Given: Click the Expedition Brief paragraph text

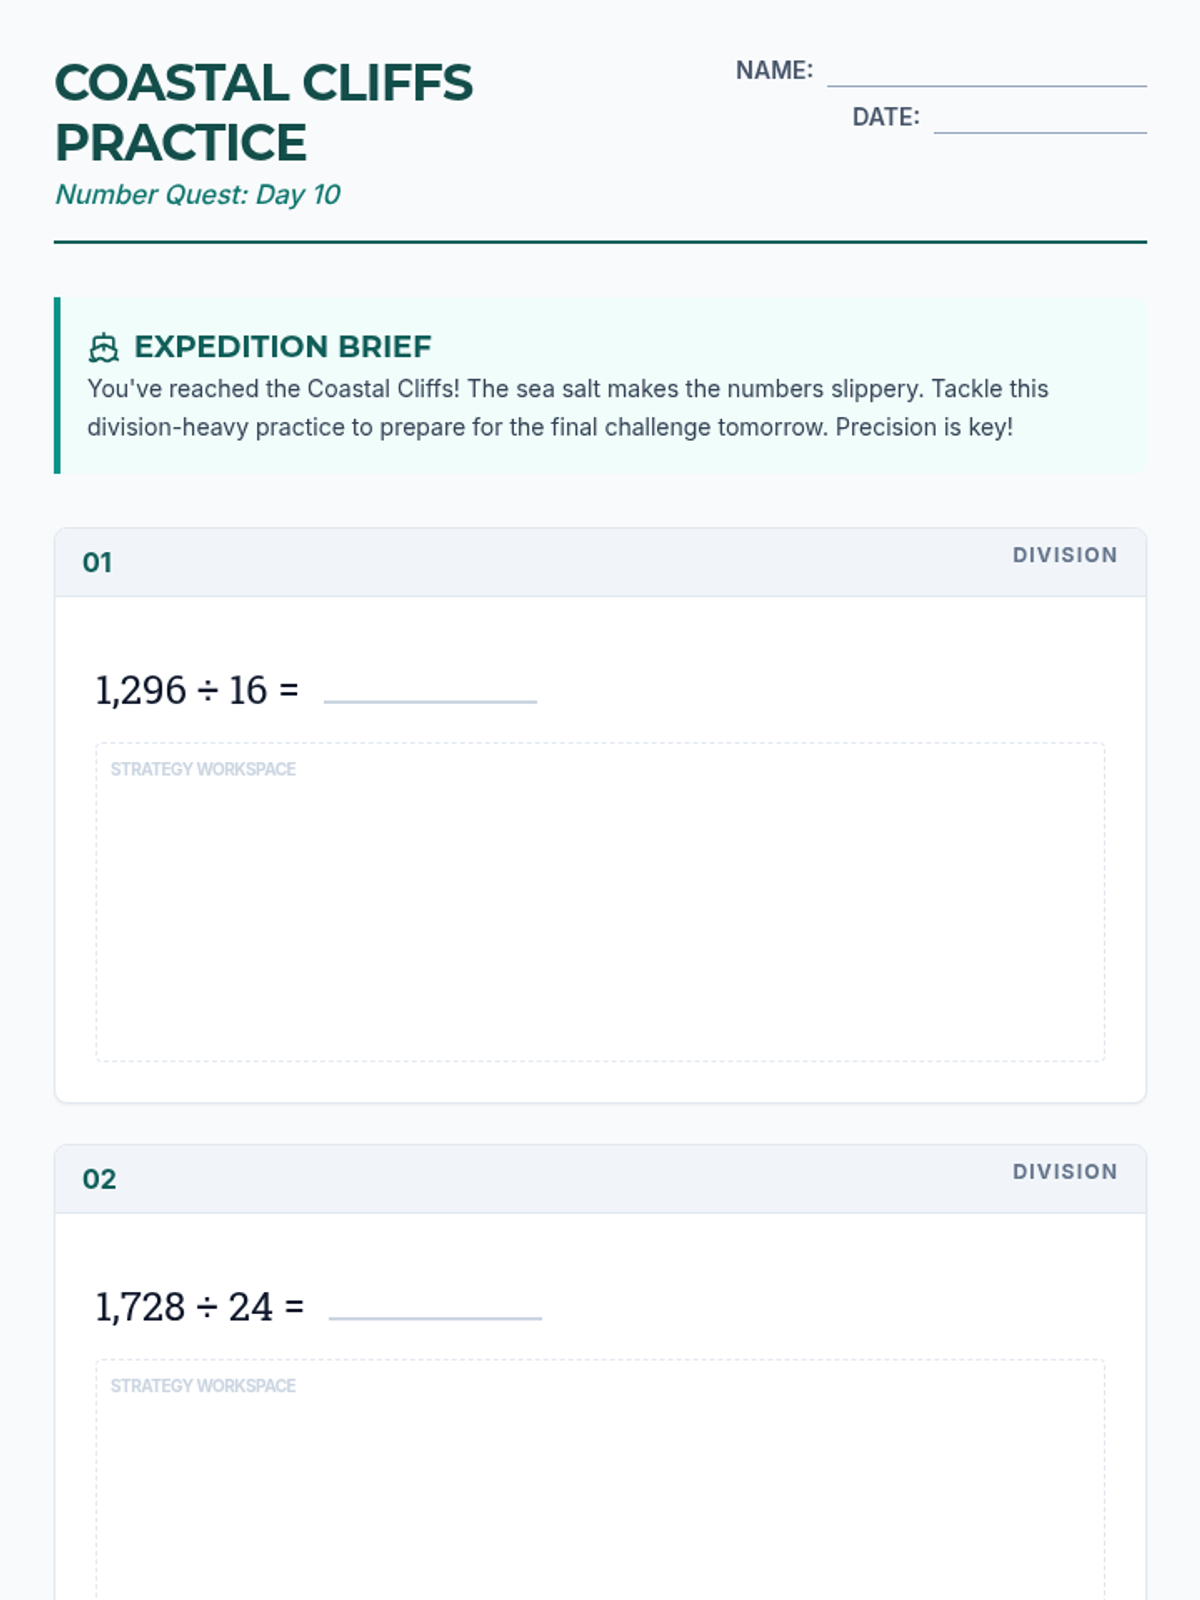Looking at the screenshot, I should [x=568, y=408].
